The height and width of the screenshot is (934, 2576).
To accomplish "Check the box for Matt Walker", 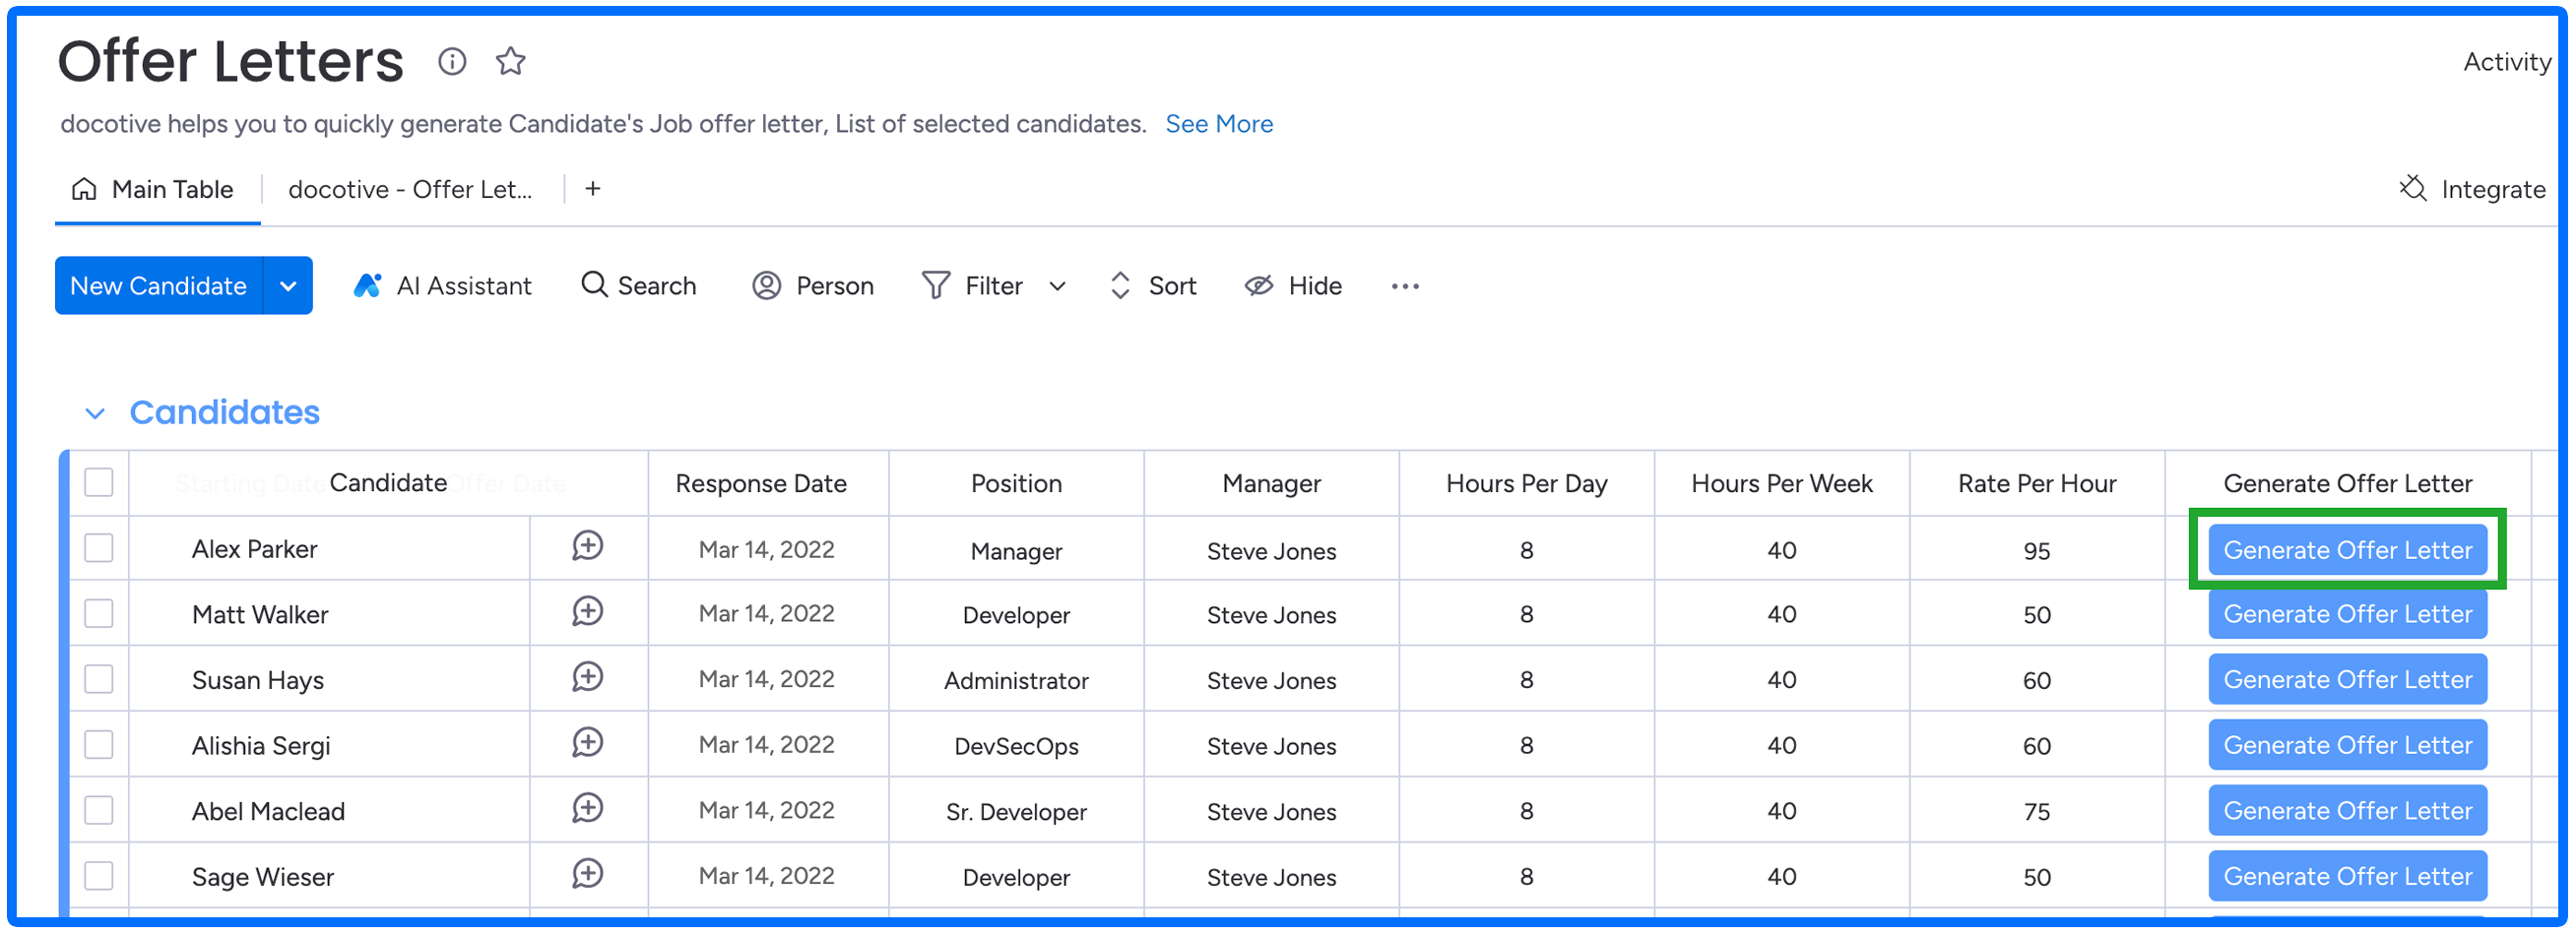I will (99, 614).
